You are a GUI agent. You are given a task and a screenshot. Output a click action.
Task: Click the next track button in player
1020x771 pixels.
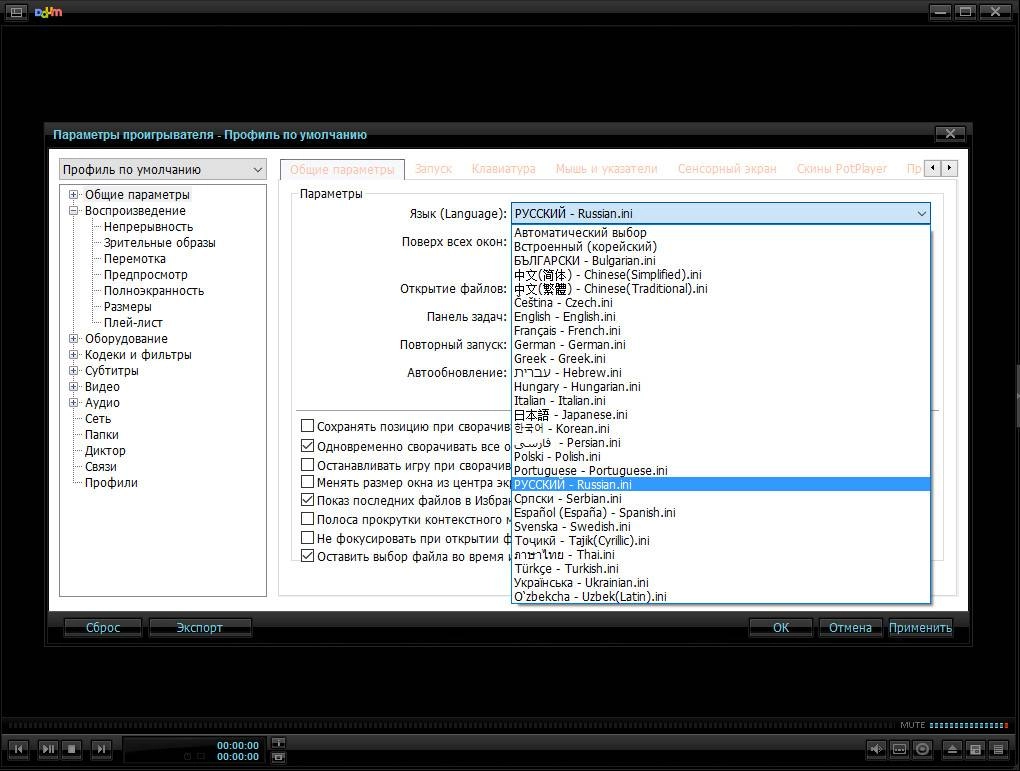[101, 749]
